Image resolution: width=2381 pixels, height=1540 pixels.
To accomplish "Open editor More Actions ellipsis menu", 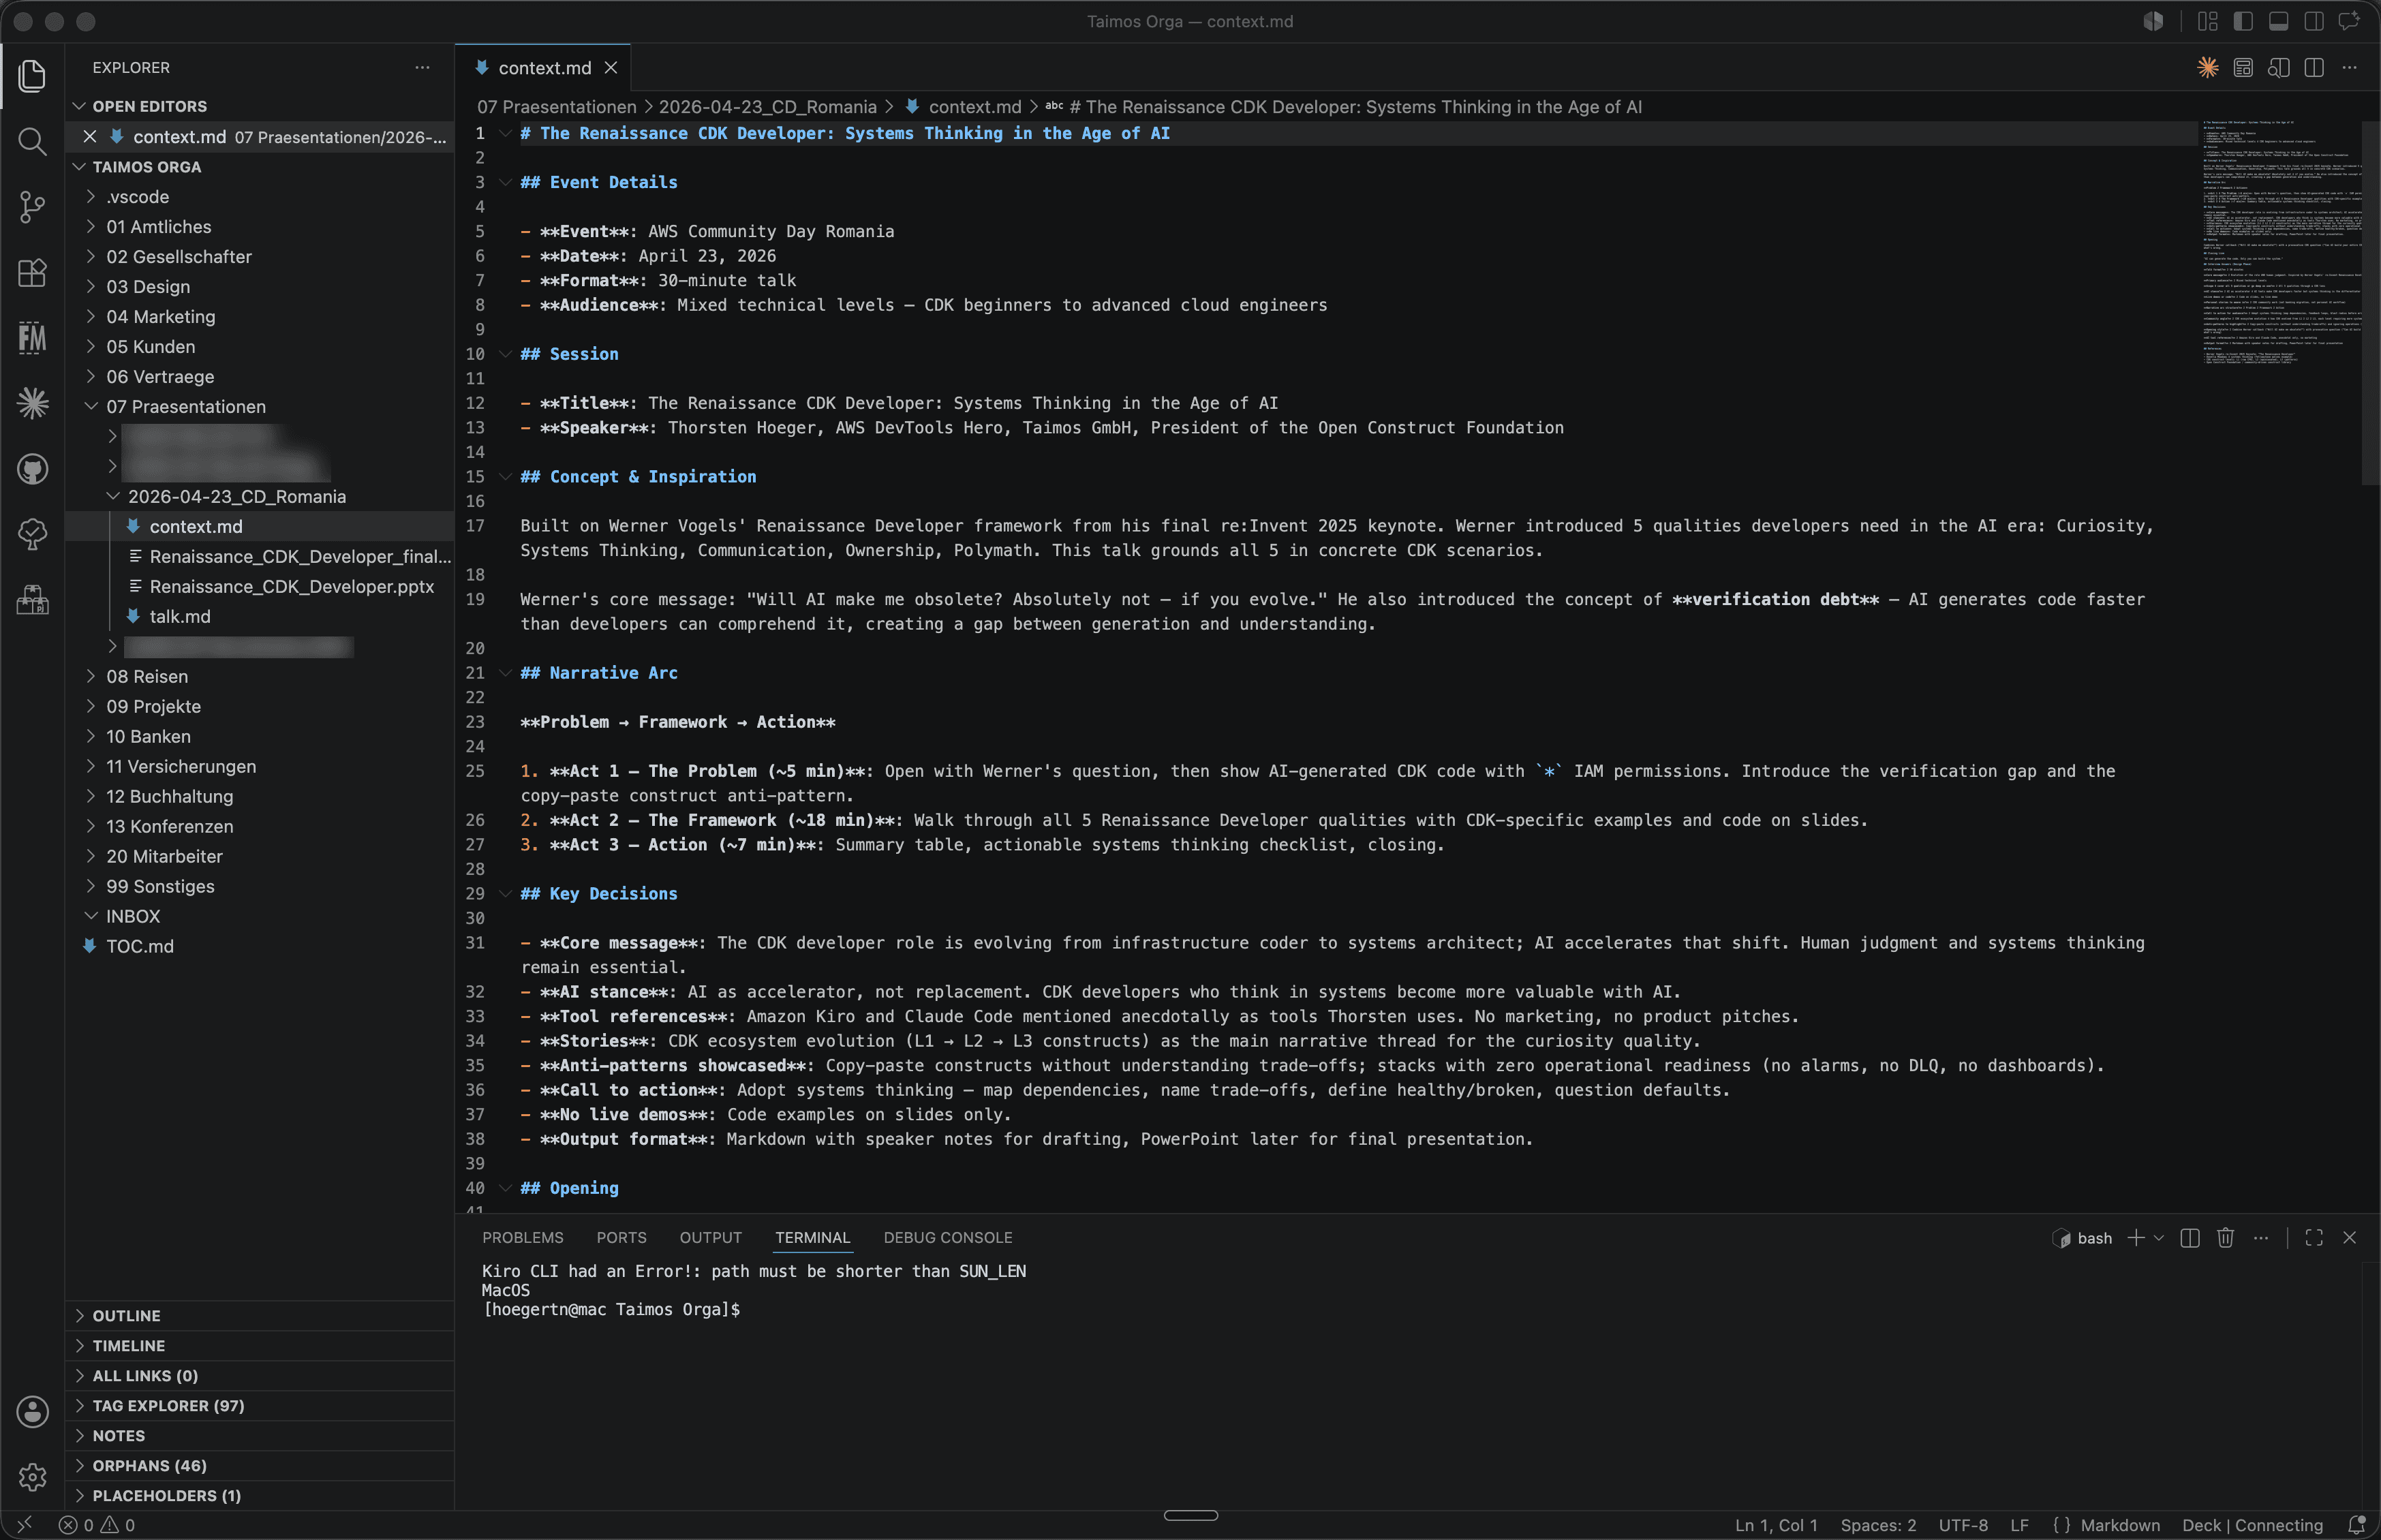I will 2350,68.
